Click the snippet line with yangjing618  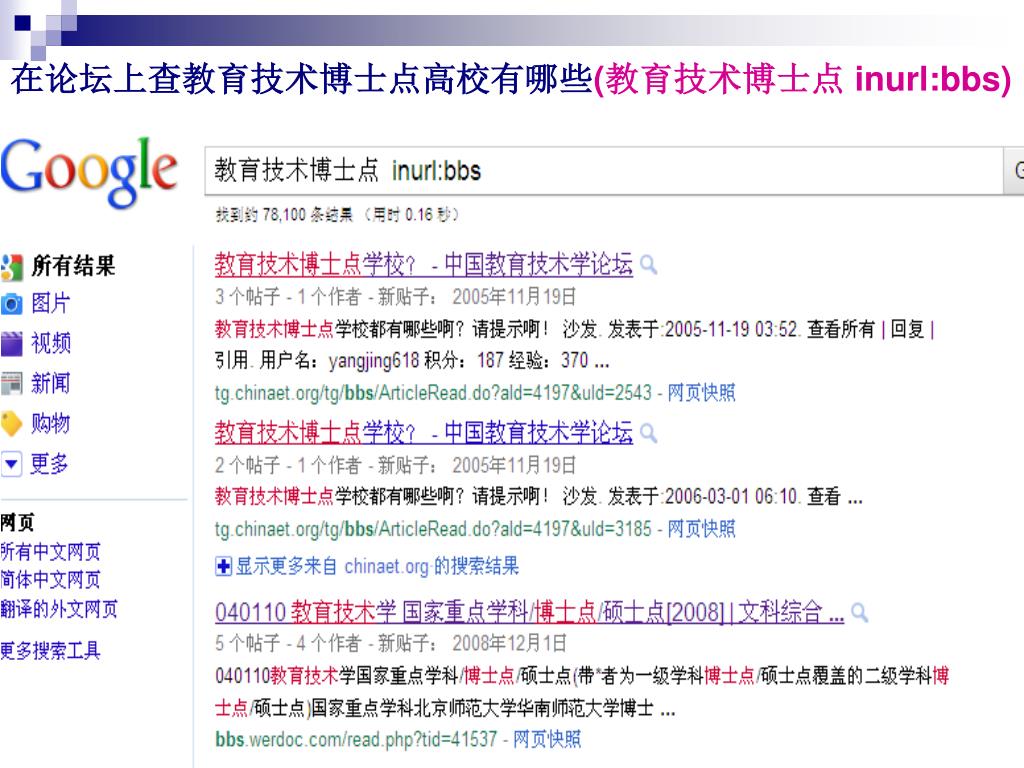point(411,360)
